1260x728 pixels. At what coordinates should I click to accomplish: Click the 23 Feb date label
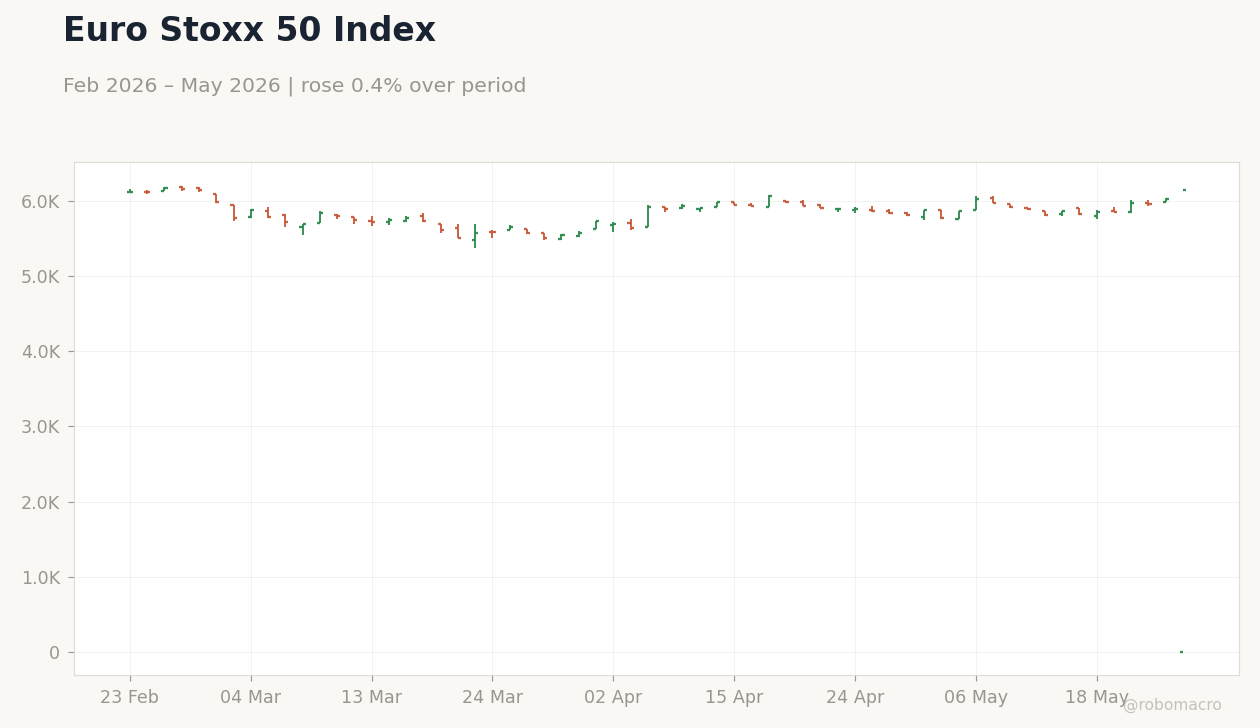pyautogui.click(x=129, y=697)
